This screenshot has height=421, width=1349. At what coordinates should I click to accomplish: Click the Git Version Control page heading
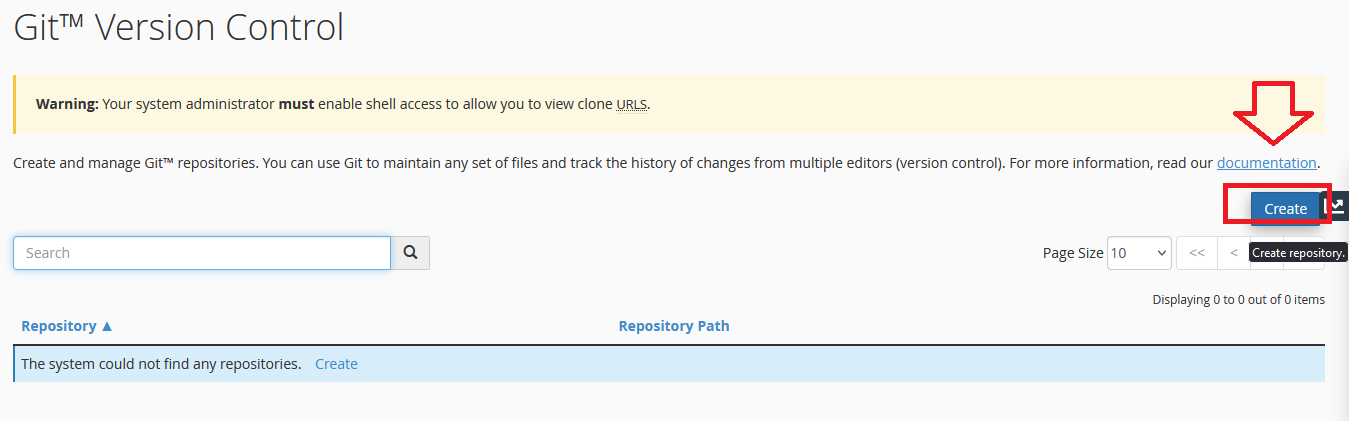(x=179, y=27)
